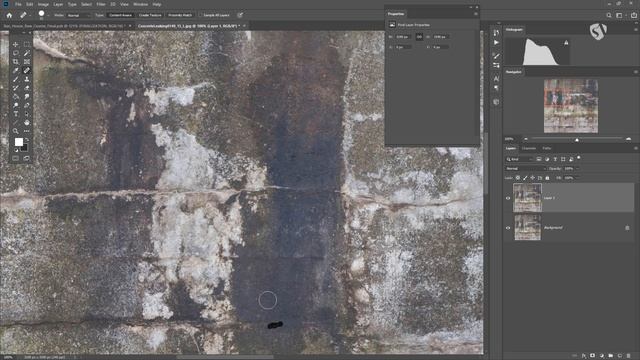640x360 pixels.
Task: Open the Filter menu
Action: click(x=101, y=4)
